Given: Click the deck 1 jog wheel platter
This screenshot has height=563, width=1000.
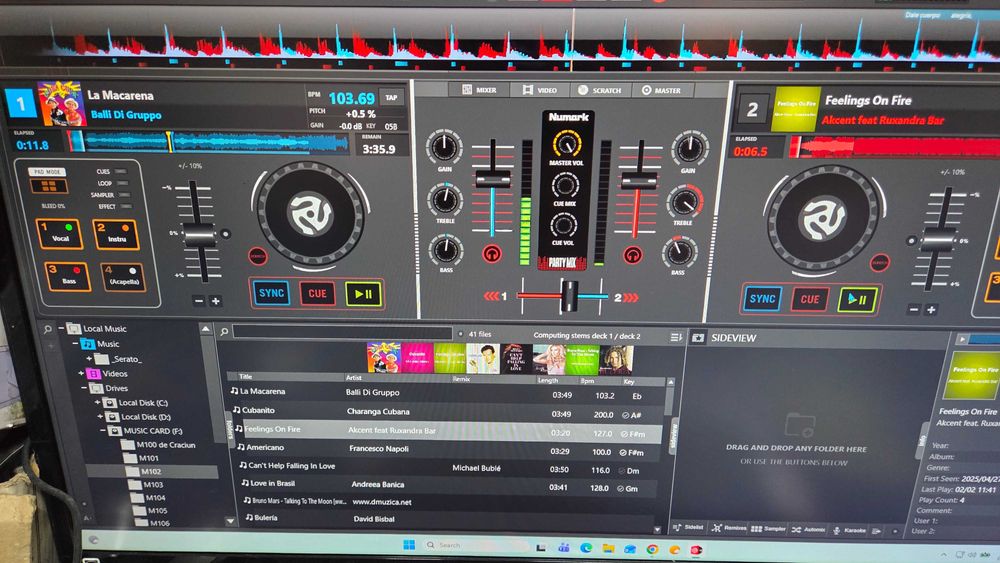Looking at the screenshot, I should point(309,214).
